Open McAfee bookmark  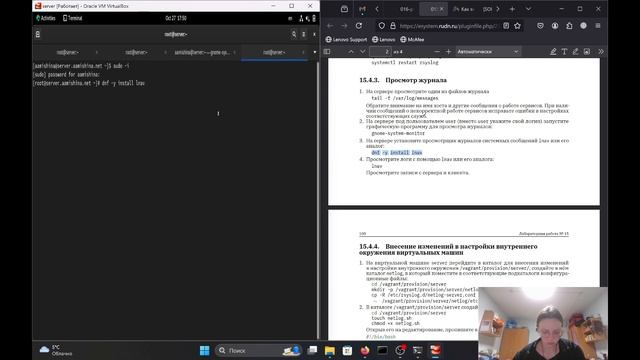(412, 40)
